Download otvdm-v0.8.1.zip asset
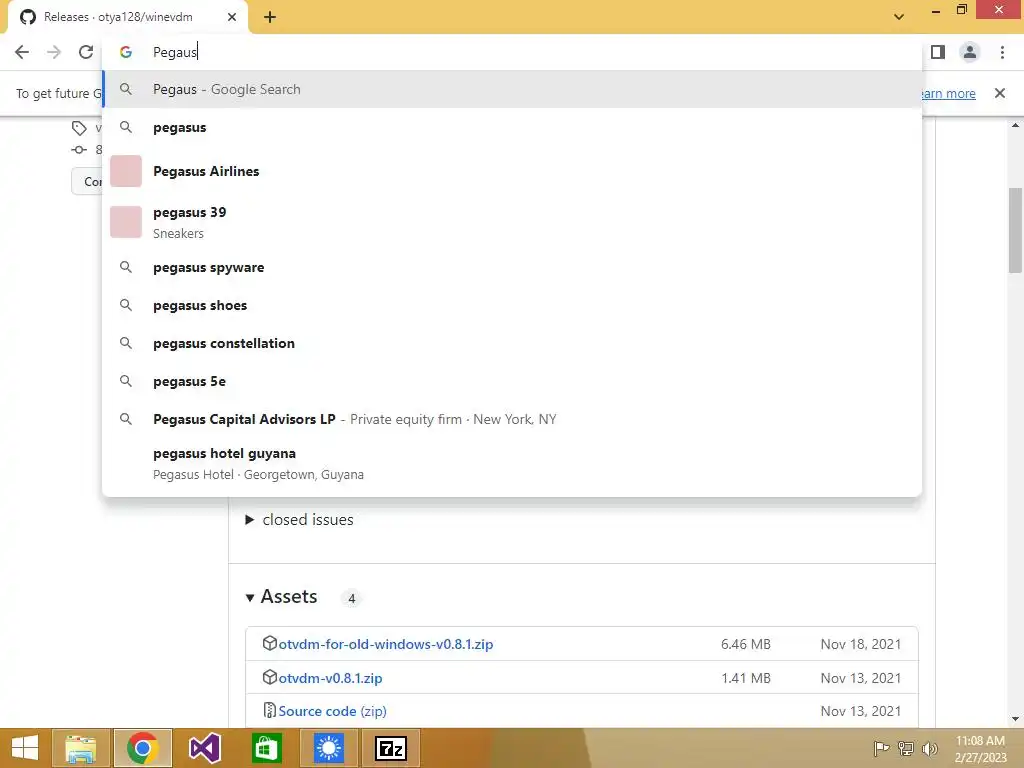This screenshot has width=1024, height=768. pos(330,678)
